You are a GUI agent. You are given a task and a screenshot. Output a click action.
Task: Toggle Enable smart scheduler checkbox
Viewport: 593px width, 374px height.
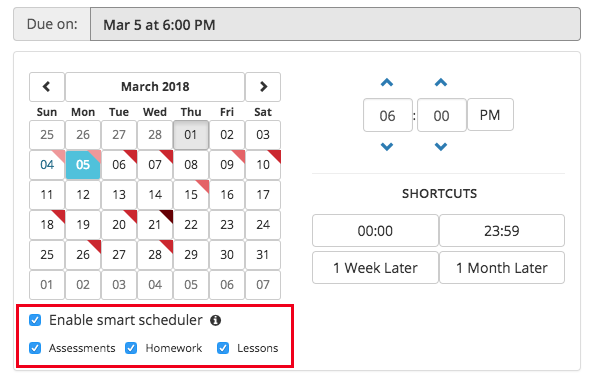point(35,320)
